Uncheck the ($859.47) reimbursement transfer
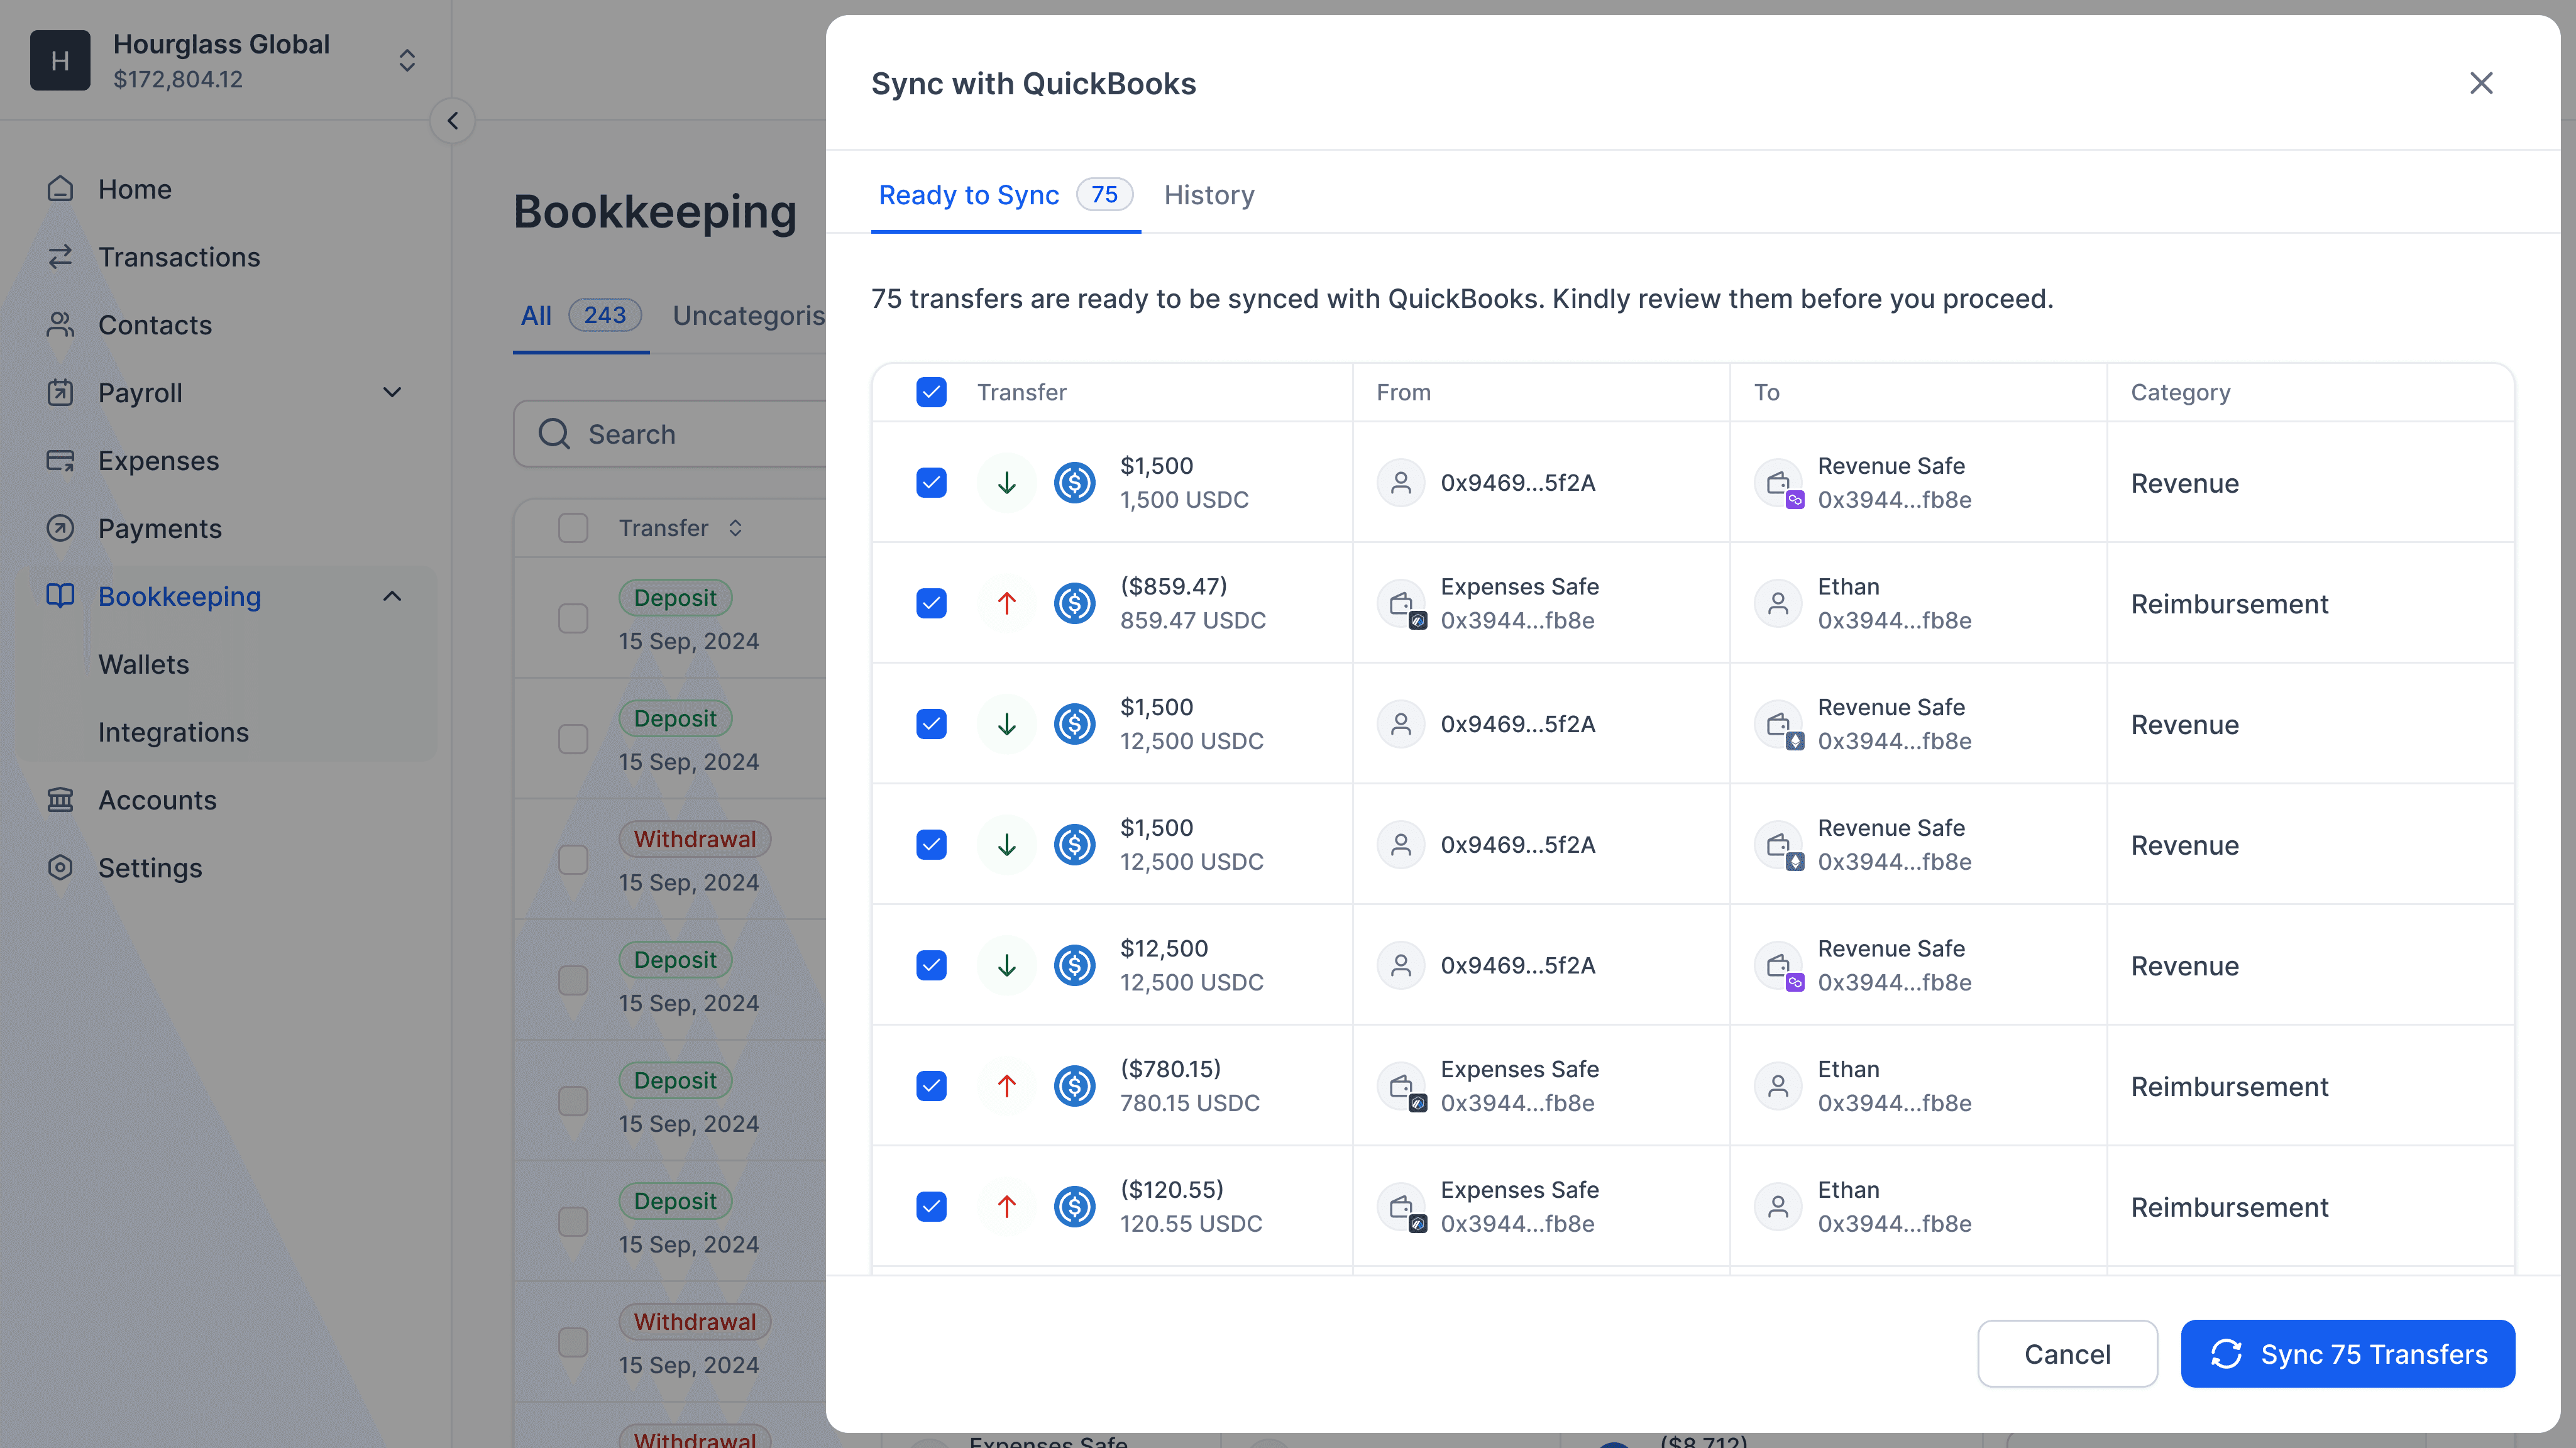This screenshot has width=2576, height=1448. (x=931, y=603)
